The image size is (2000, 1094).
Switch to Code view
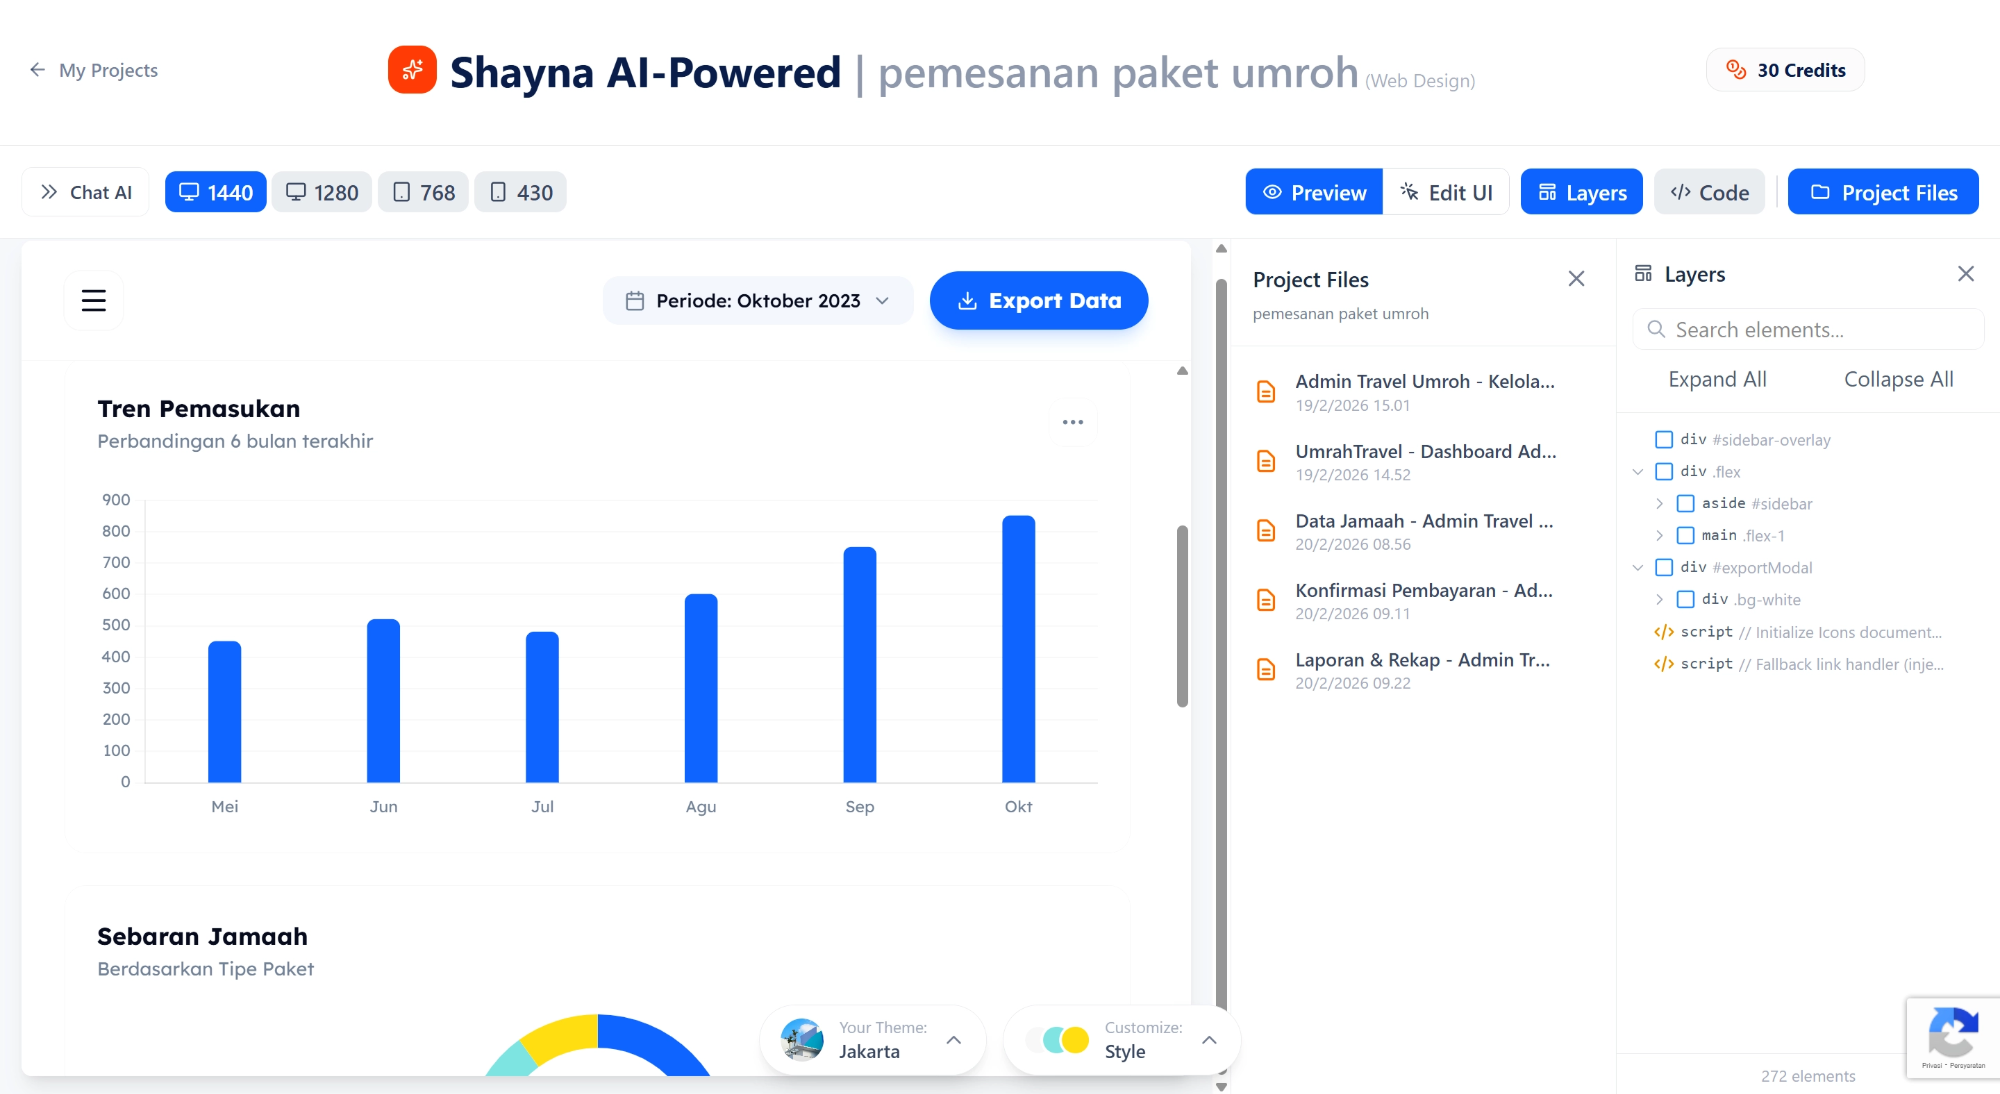1709,191
